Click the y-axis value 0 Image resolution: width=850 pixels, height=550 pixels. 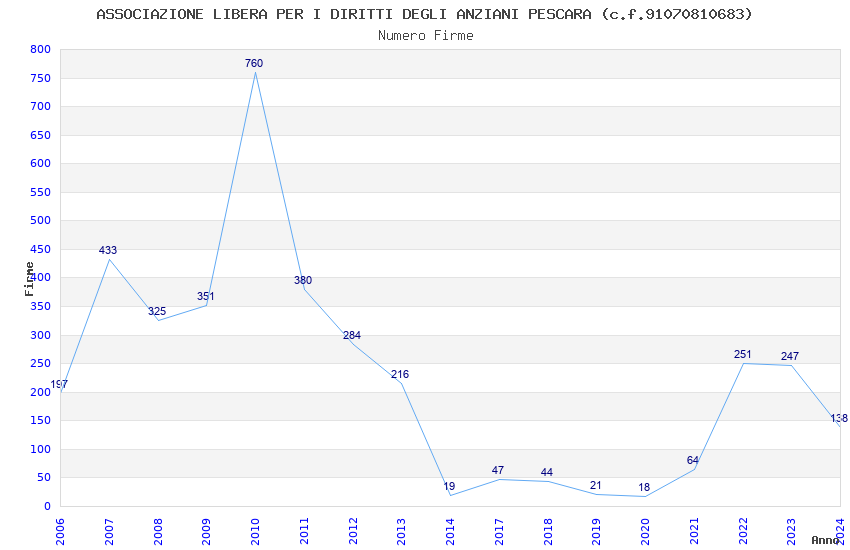coord(48,506)
